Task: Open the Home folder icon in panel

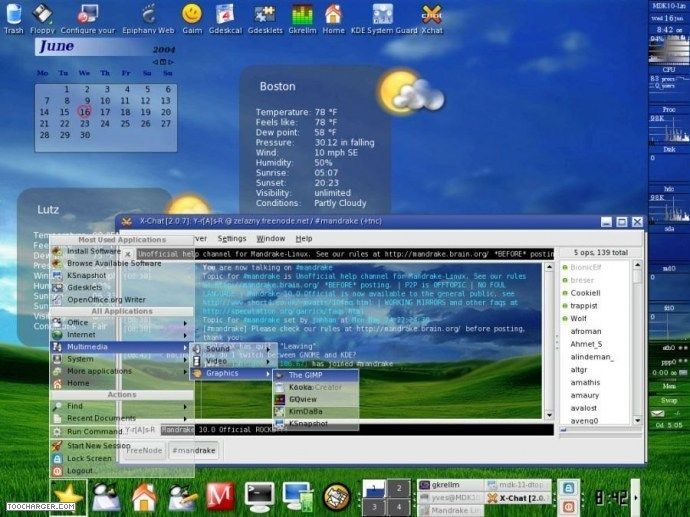Action: click(144, 497)
